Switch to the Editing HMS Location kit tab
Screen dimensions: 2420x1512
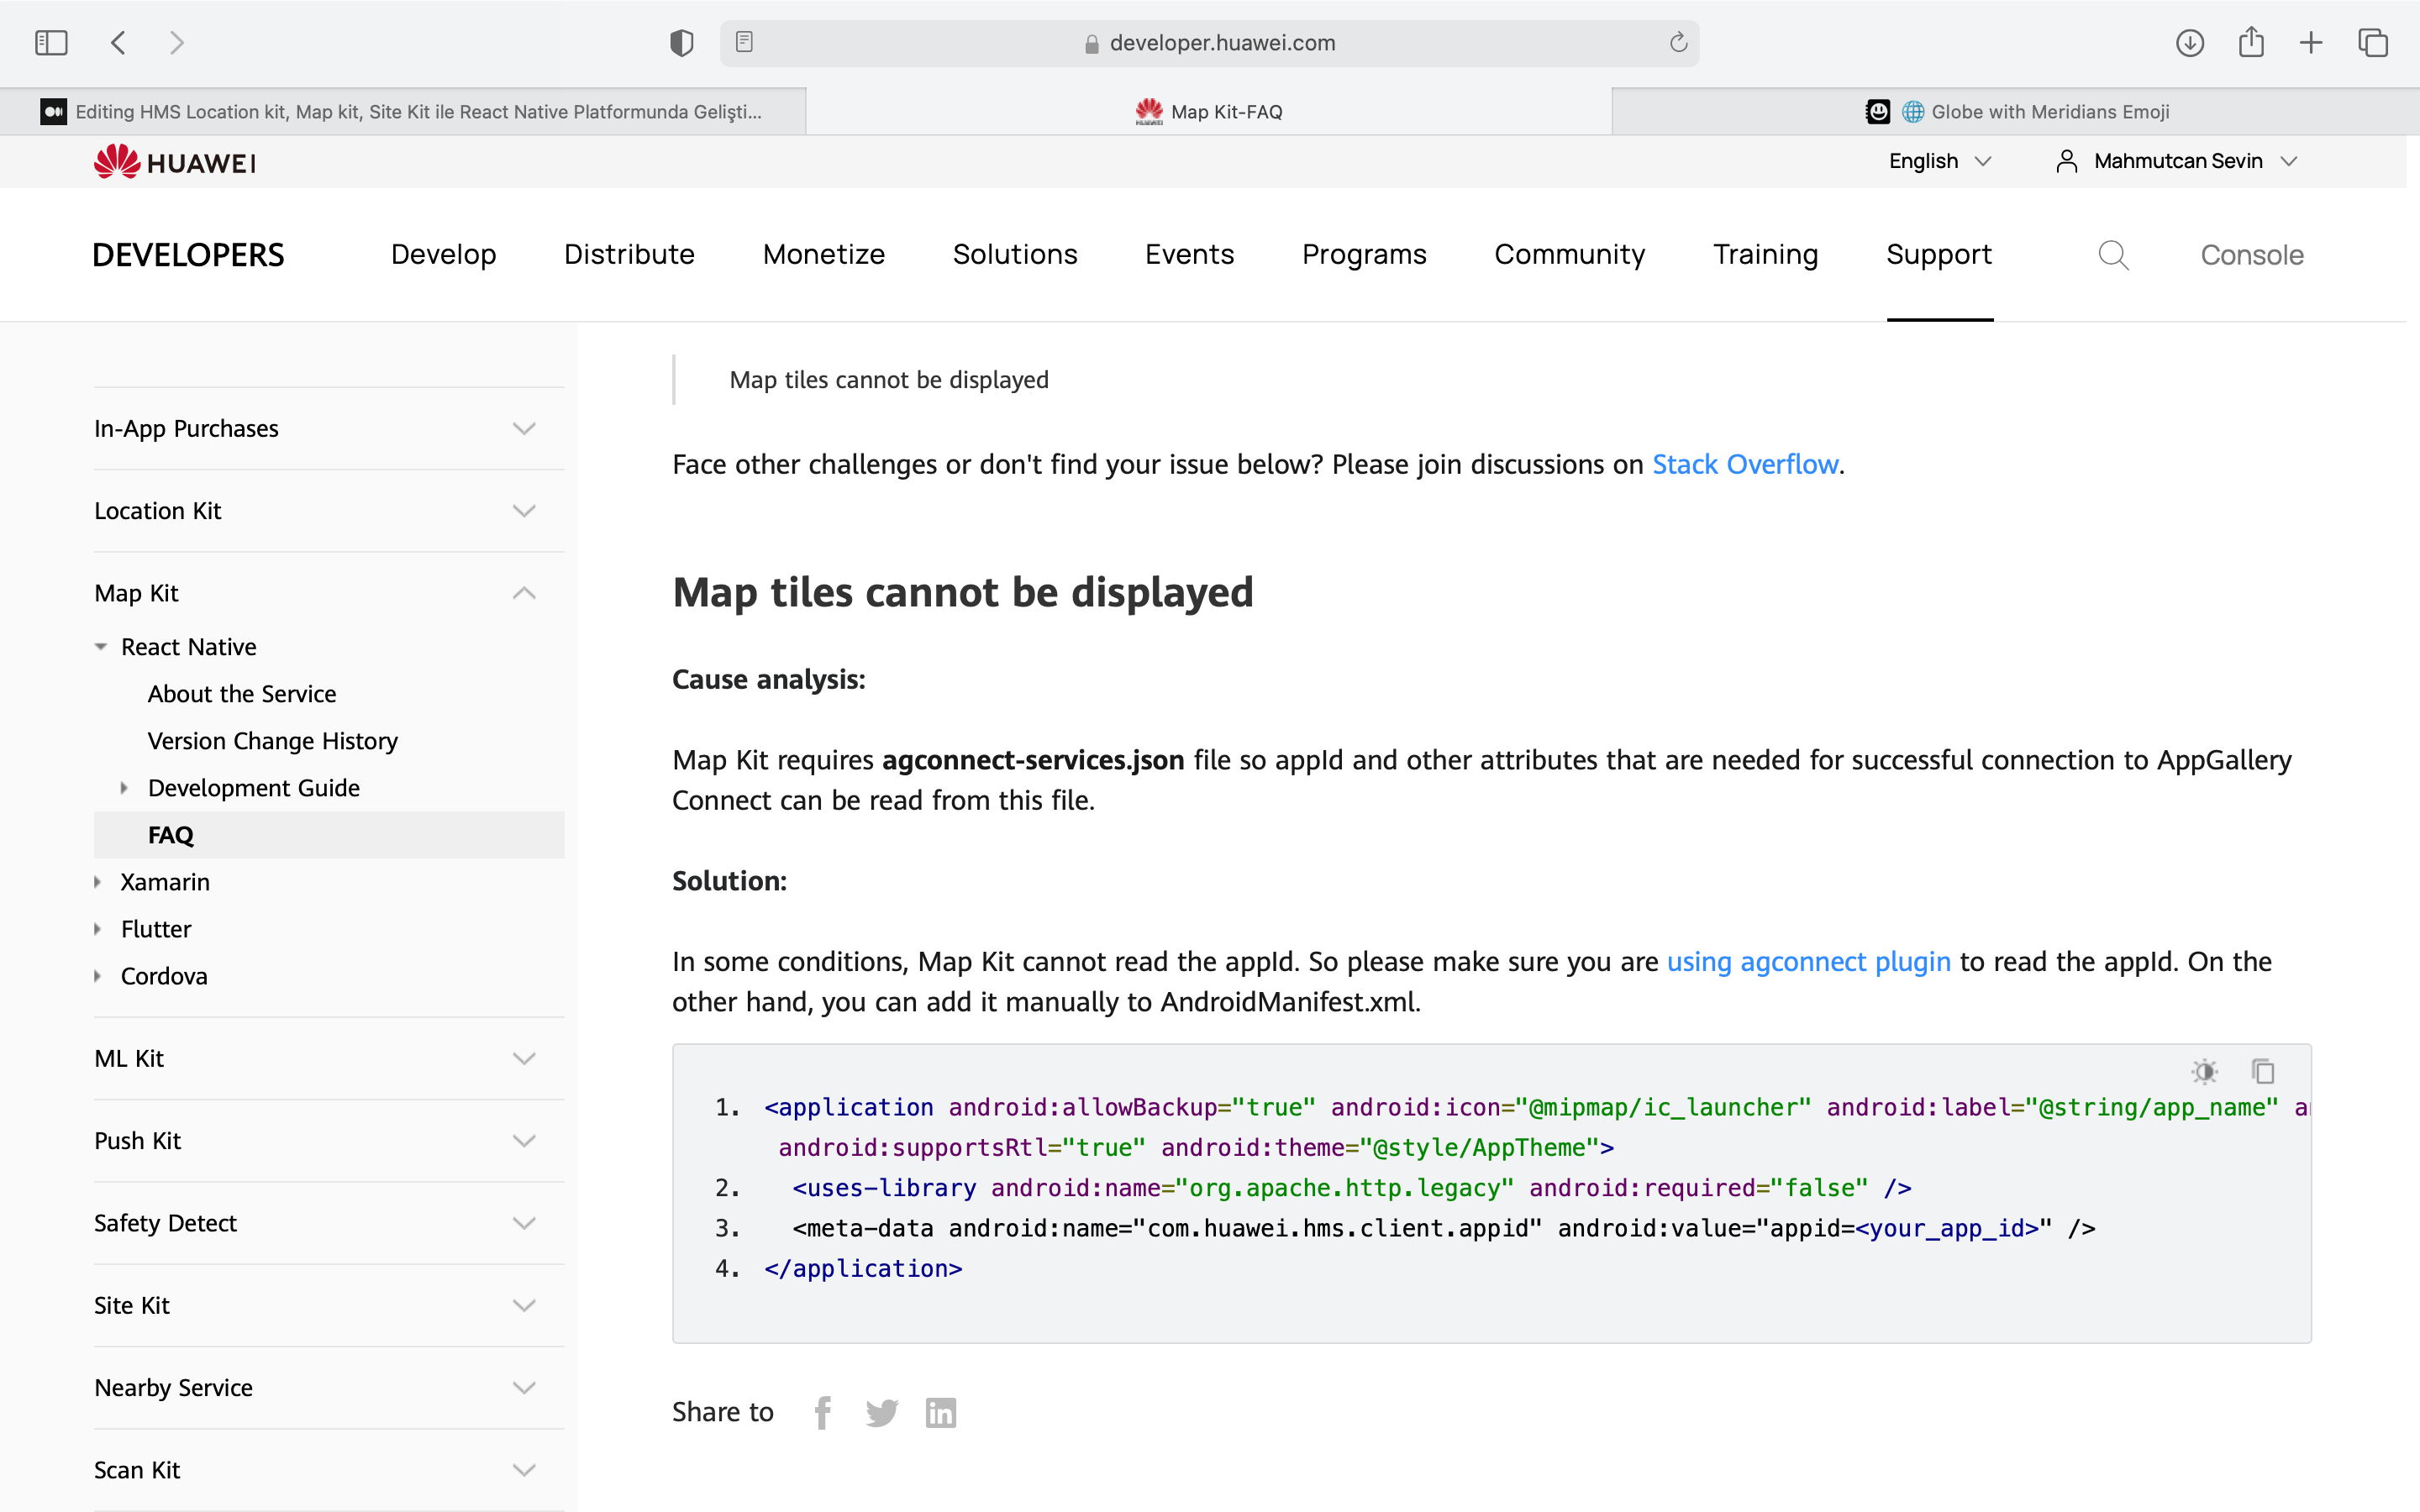click(403, 111)
